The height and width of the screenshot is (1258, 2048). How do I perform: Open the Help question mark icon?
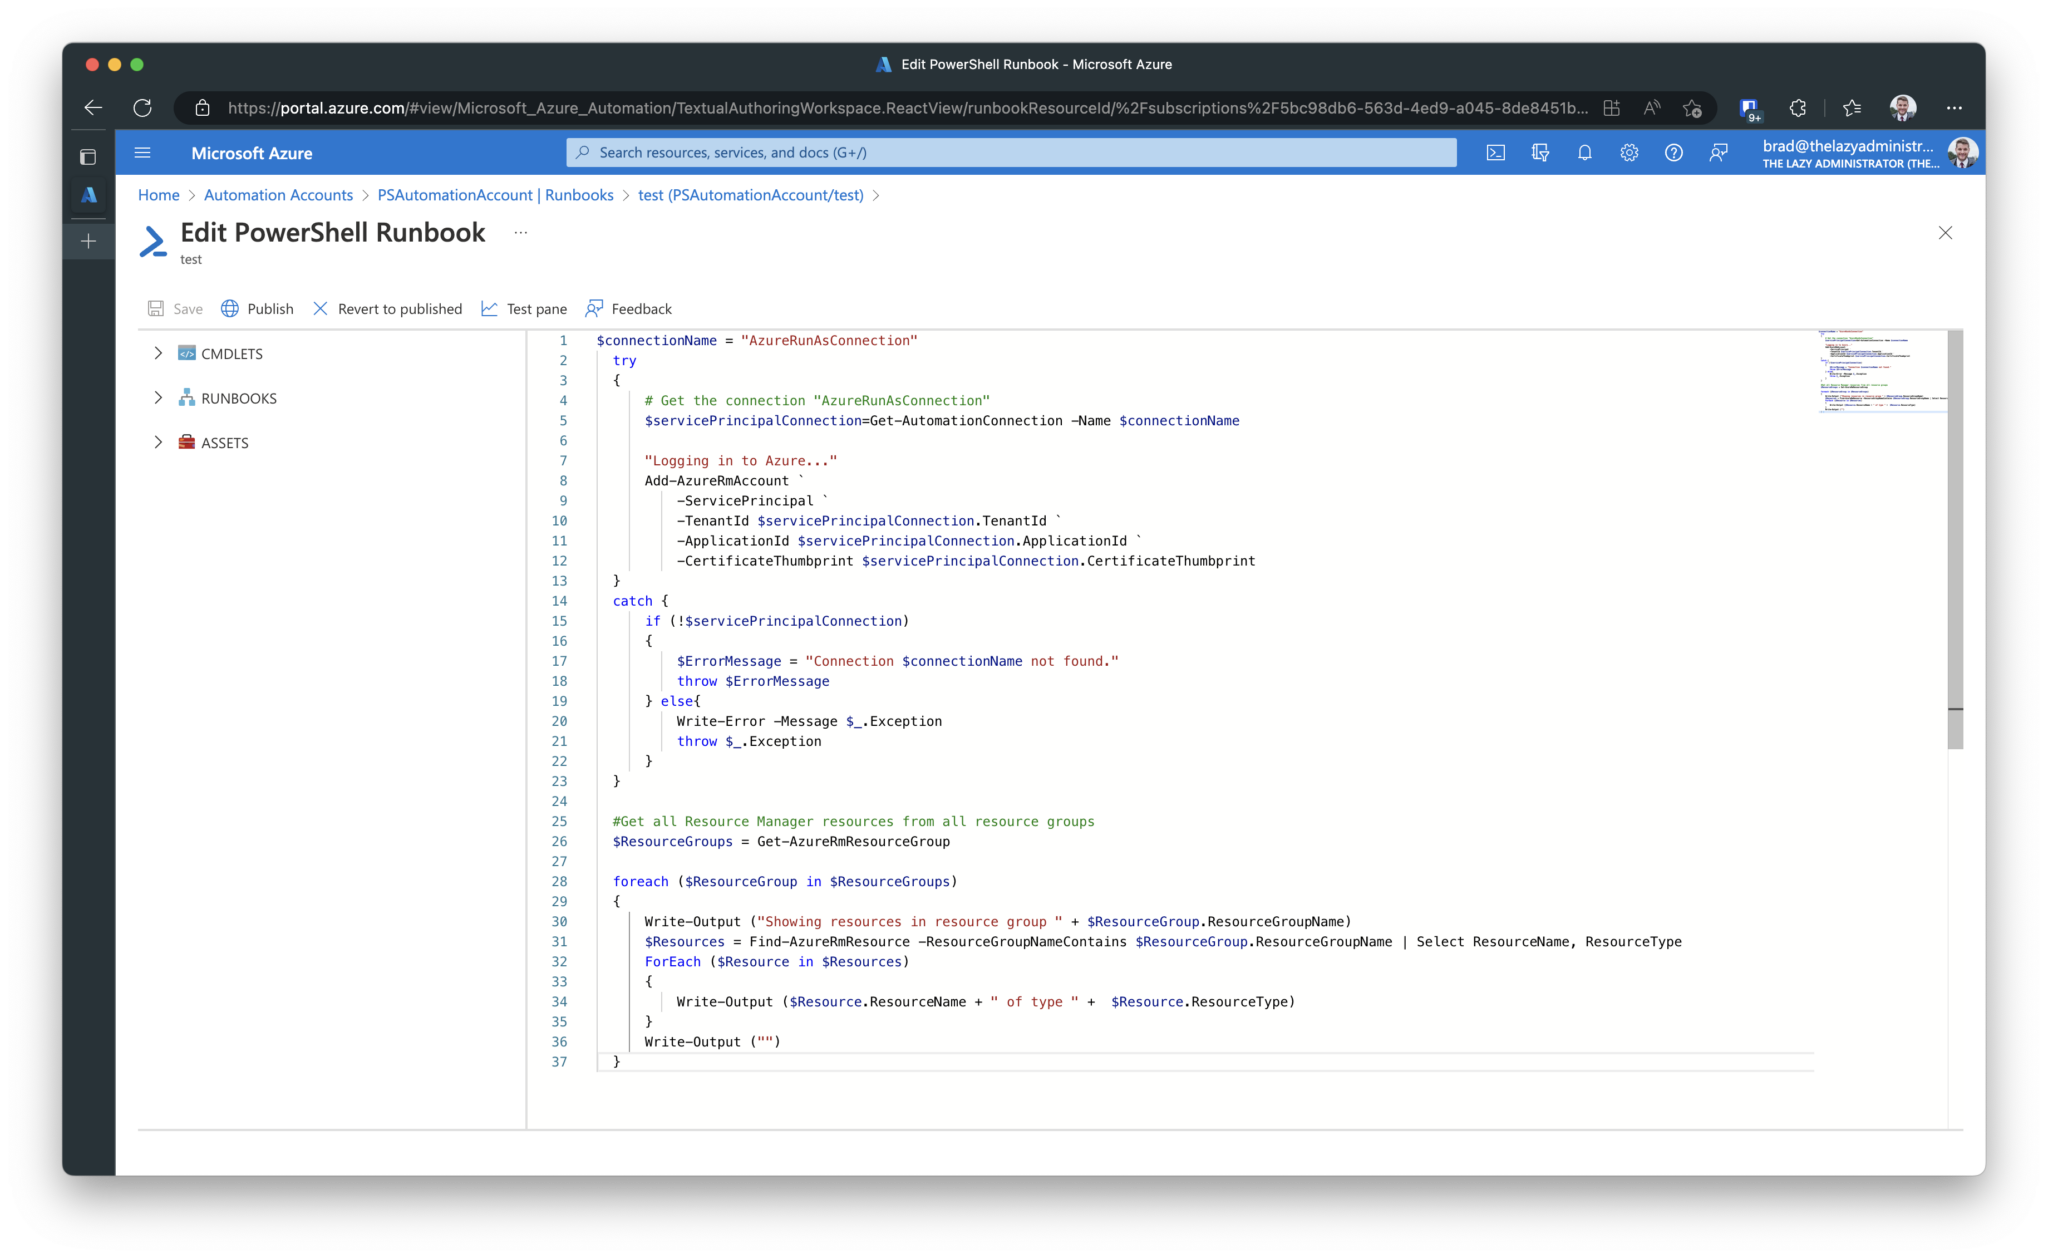(x=1673, y=153)
